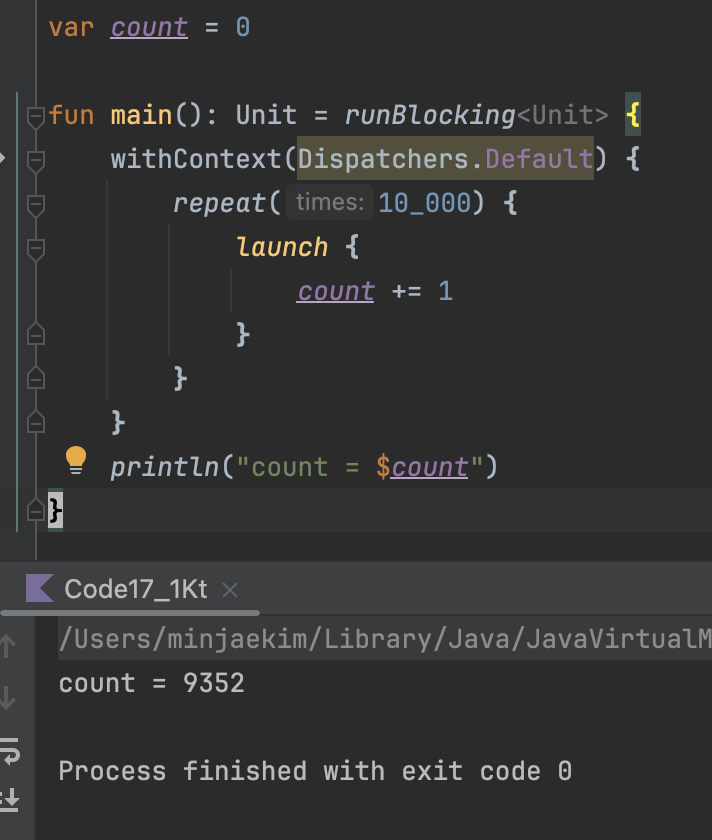712x840 pixels.
Task: Click 'runBlocking' in main declaration
Action: pos(430,115)
